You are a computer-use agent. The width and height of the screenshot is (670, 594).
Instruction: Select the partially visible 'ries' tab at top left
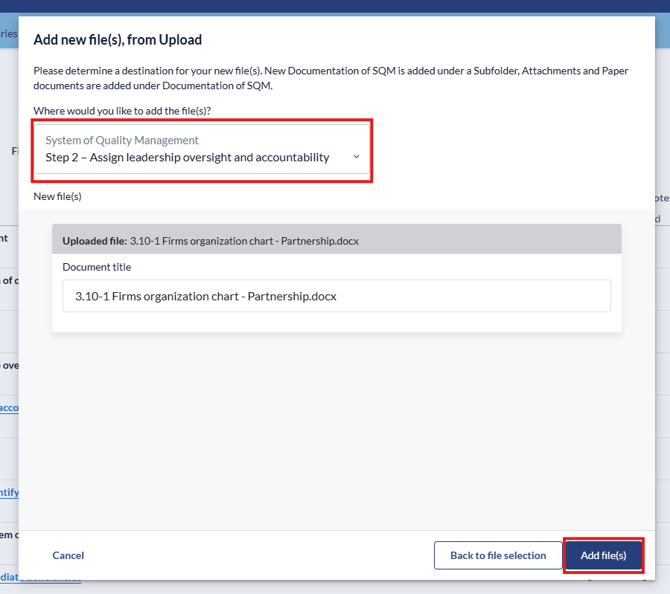pyautogui.click(x=8, y=33)
